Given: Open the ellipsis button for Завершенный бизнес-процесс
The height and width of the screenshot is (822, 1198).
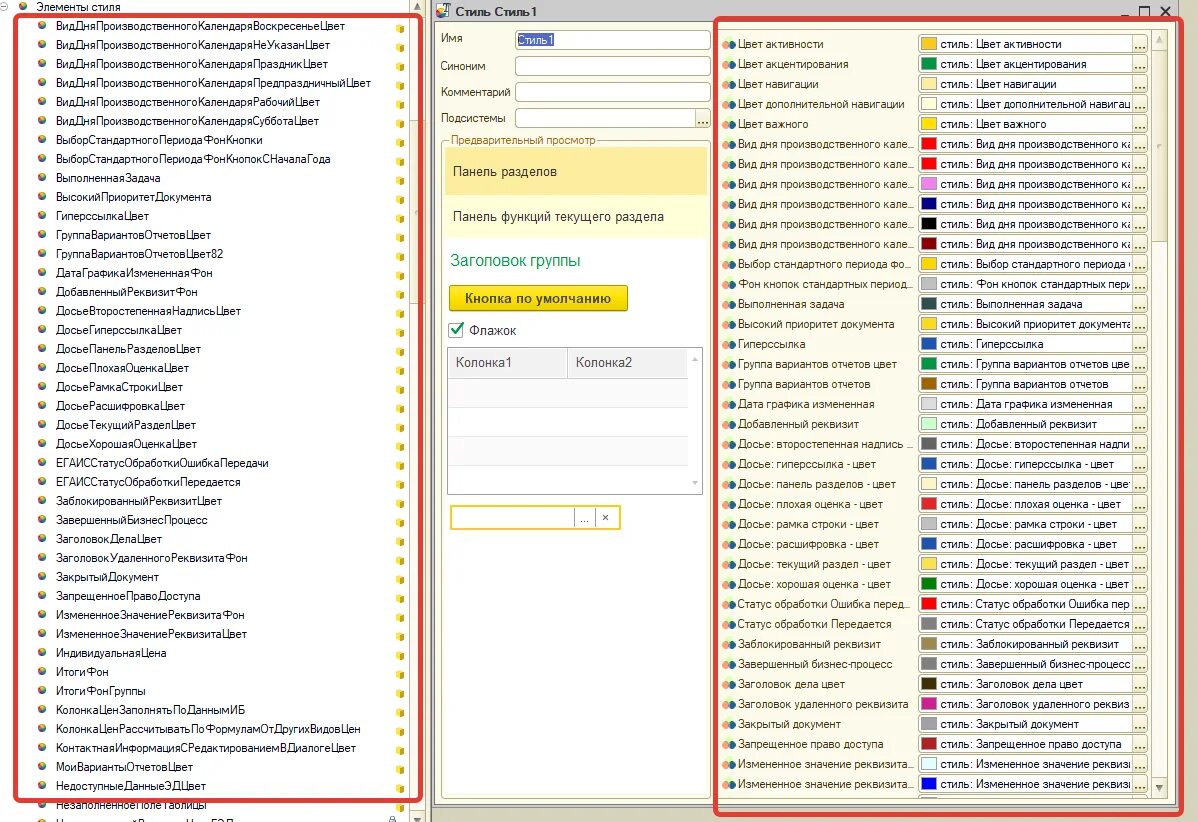Looking at the screenshot, I should point(1139,664).
